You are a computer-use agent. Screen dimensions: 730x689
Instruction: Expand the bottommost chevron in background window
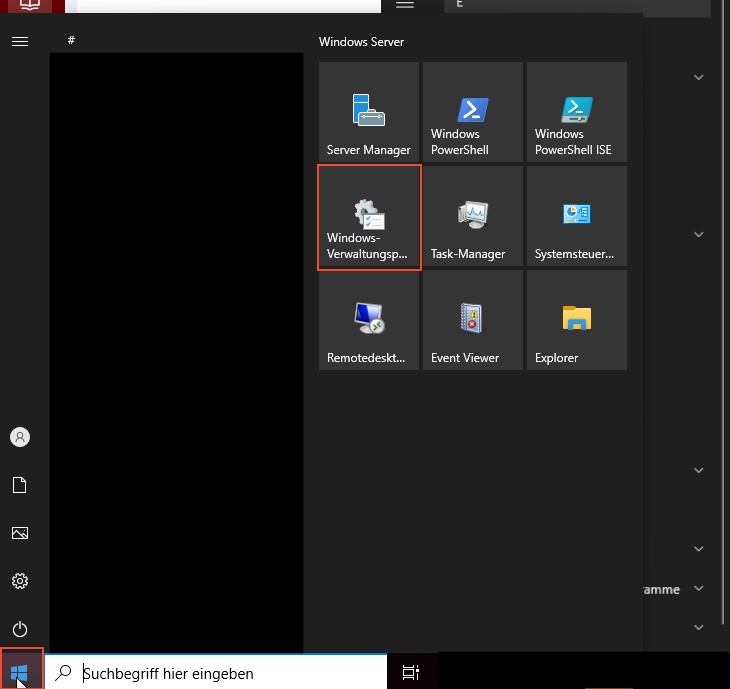[x=698, y=628]
